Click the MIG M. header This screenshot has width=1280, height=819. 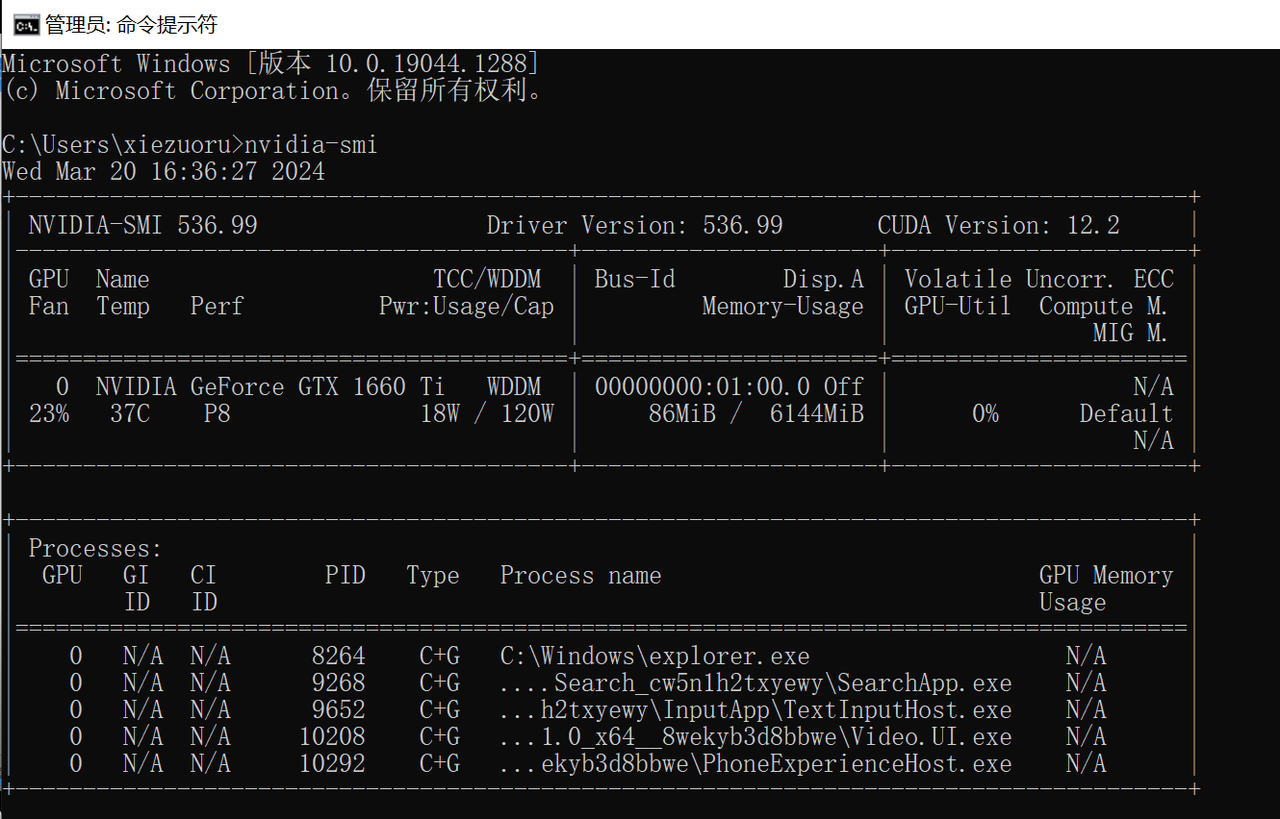point(1131,333)
